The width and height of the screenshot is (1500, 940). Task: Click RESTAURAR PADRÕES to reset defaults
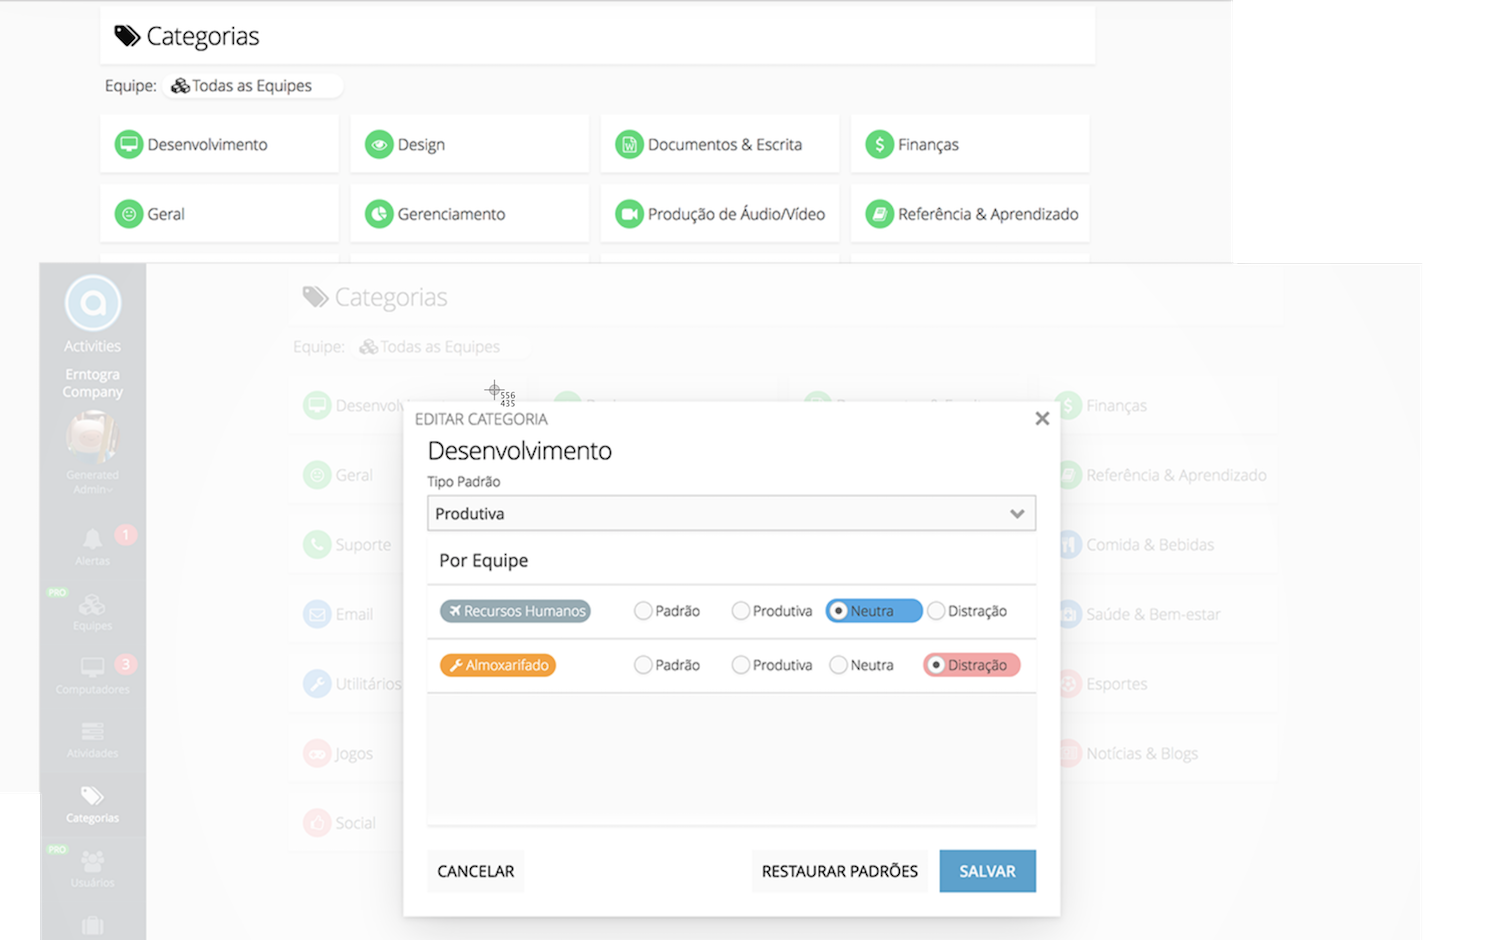(839, 871)
